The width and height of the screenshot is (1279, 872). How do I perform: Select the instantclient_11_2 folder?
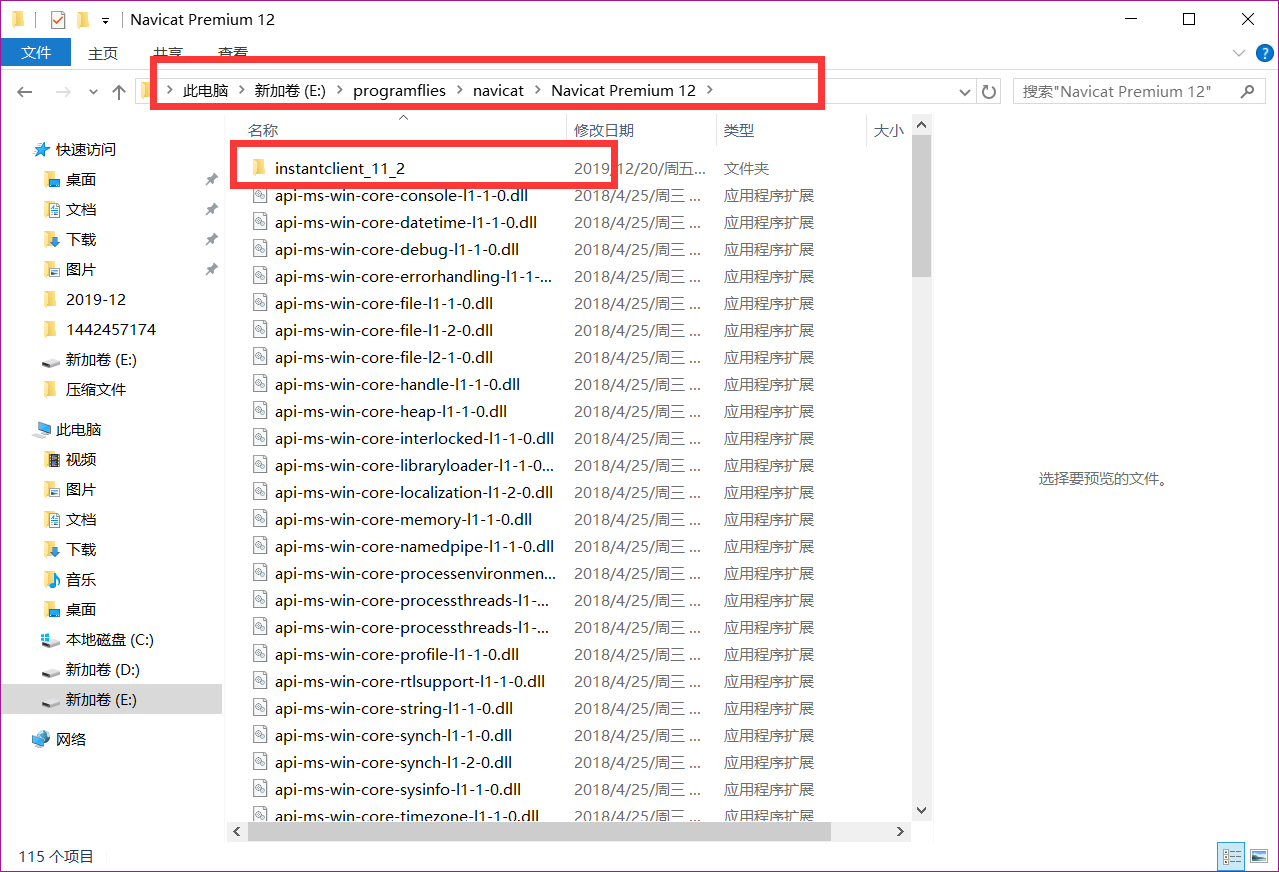(x=340, y=169)
